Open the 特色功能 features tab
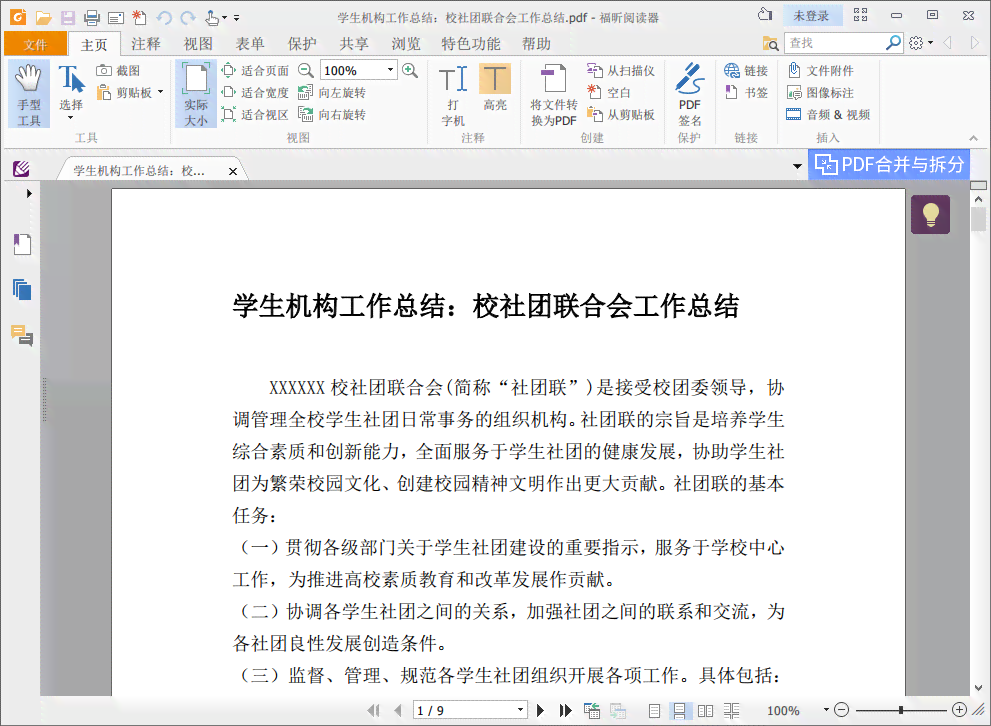Viewport: 991px width, 726px height. click(x=471, y=44)
